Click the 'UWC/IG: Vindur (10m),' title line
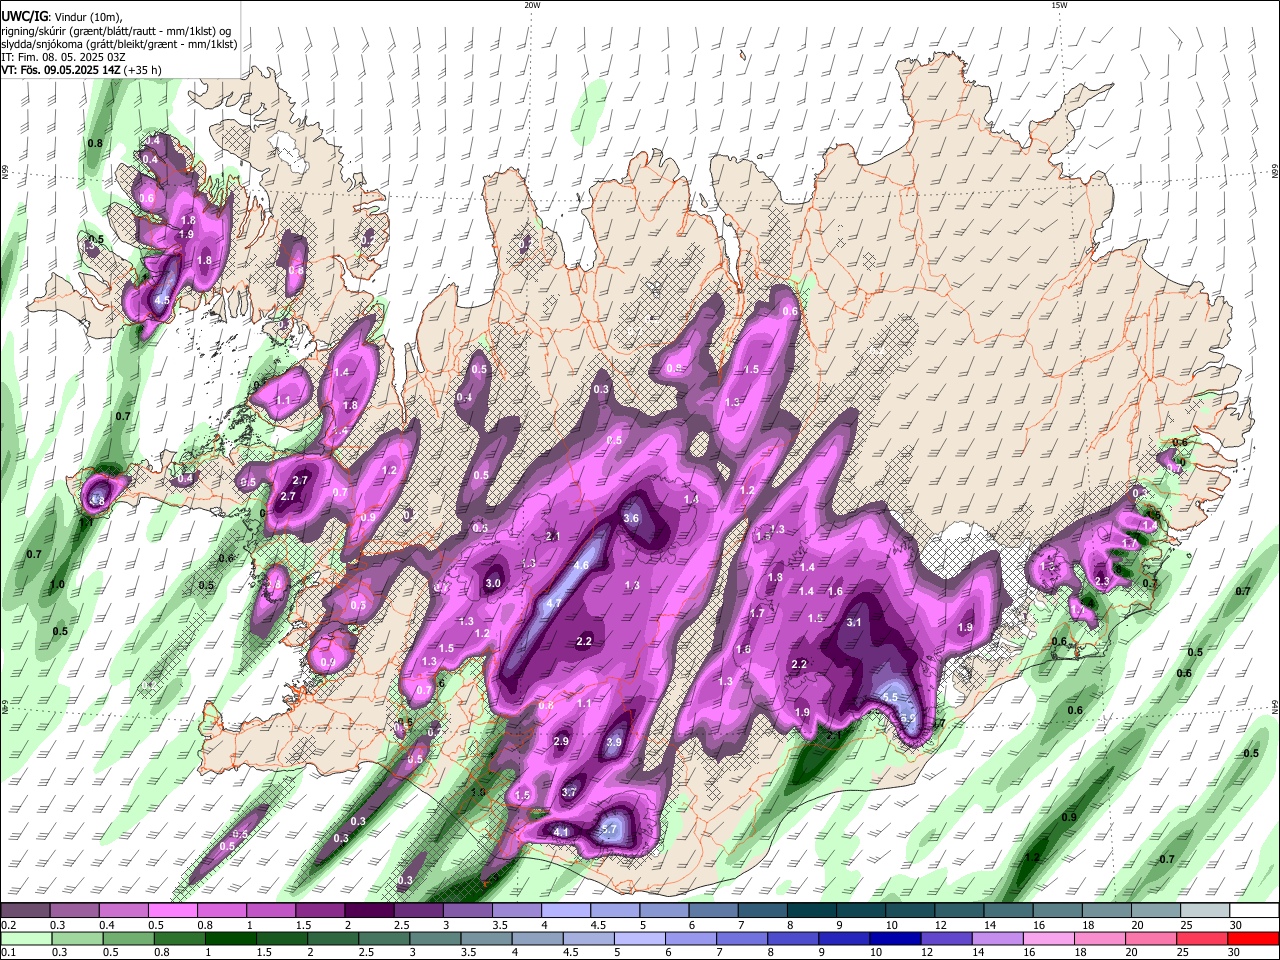 [x=61, y=17]
